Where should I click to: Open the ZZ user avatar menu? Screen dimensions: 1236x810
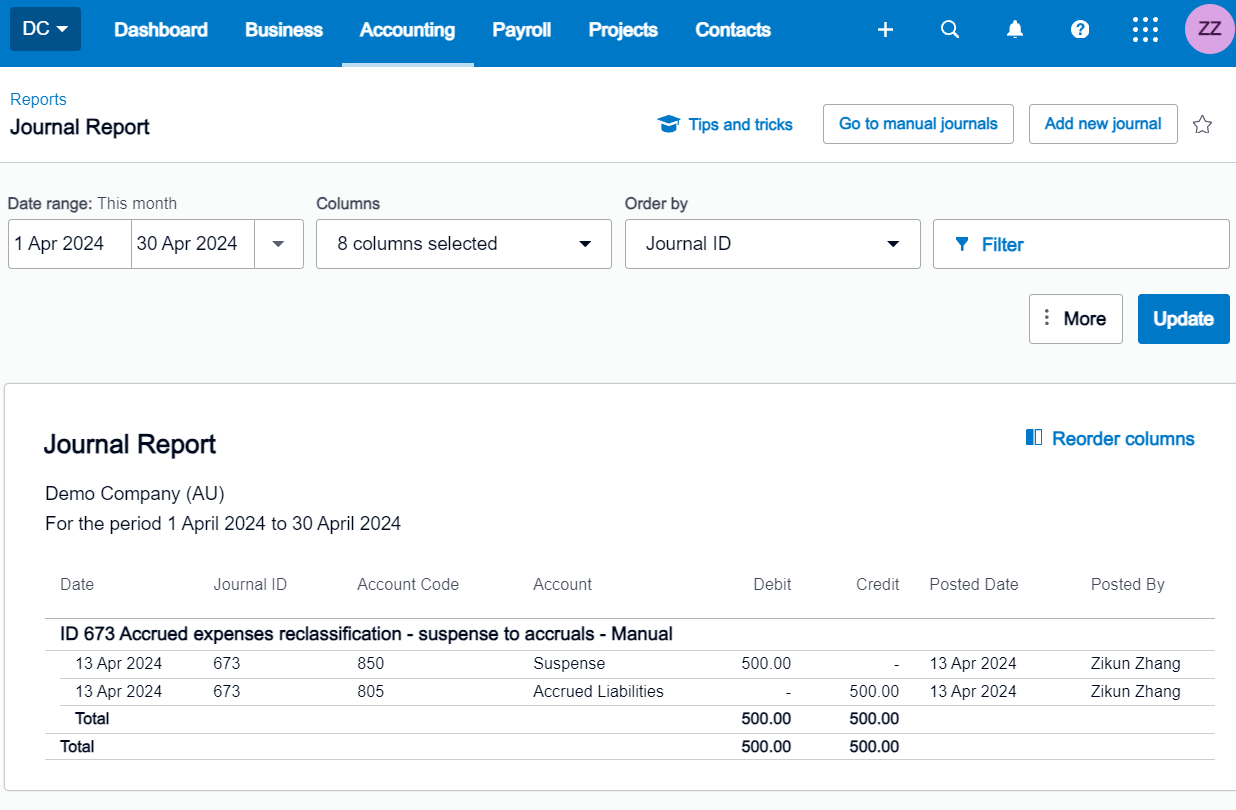coord(1209,29)
